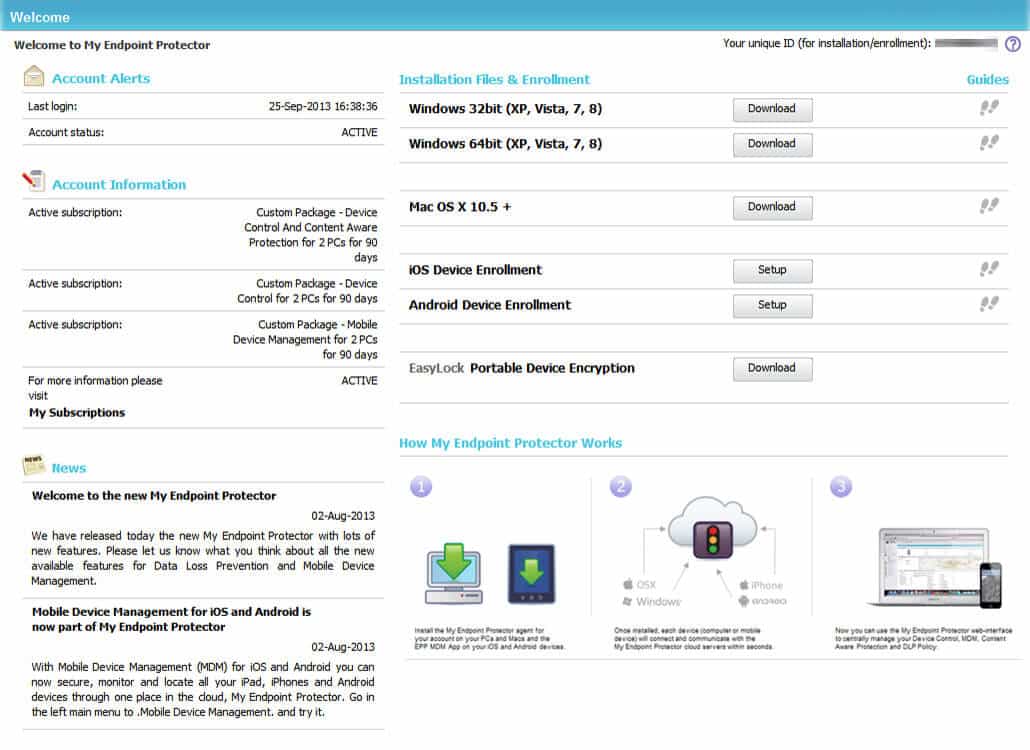
Task: Click the Guides column heading
Action: pyautogui.click(x=987, y=79)
